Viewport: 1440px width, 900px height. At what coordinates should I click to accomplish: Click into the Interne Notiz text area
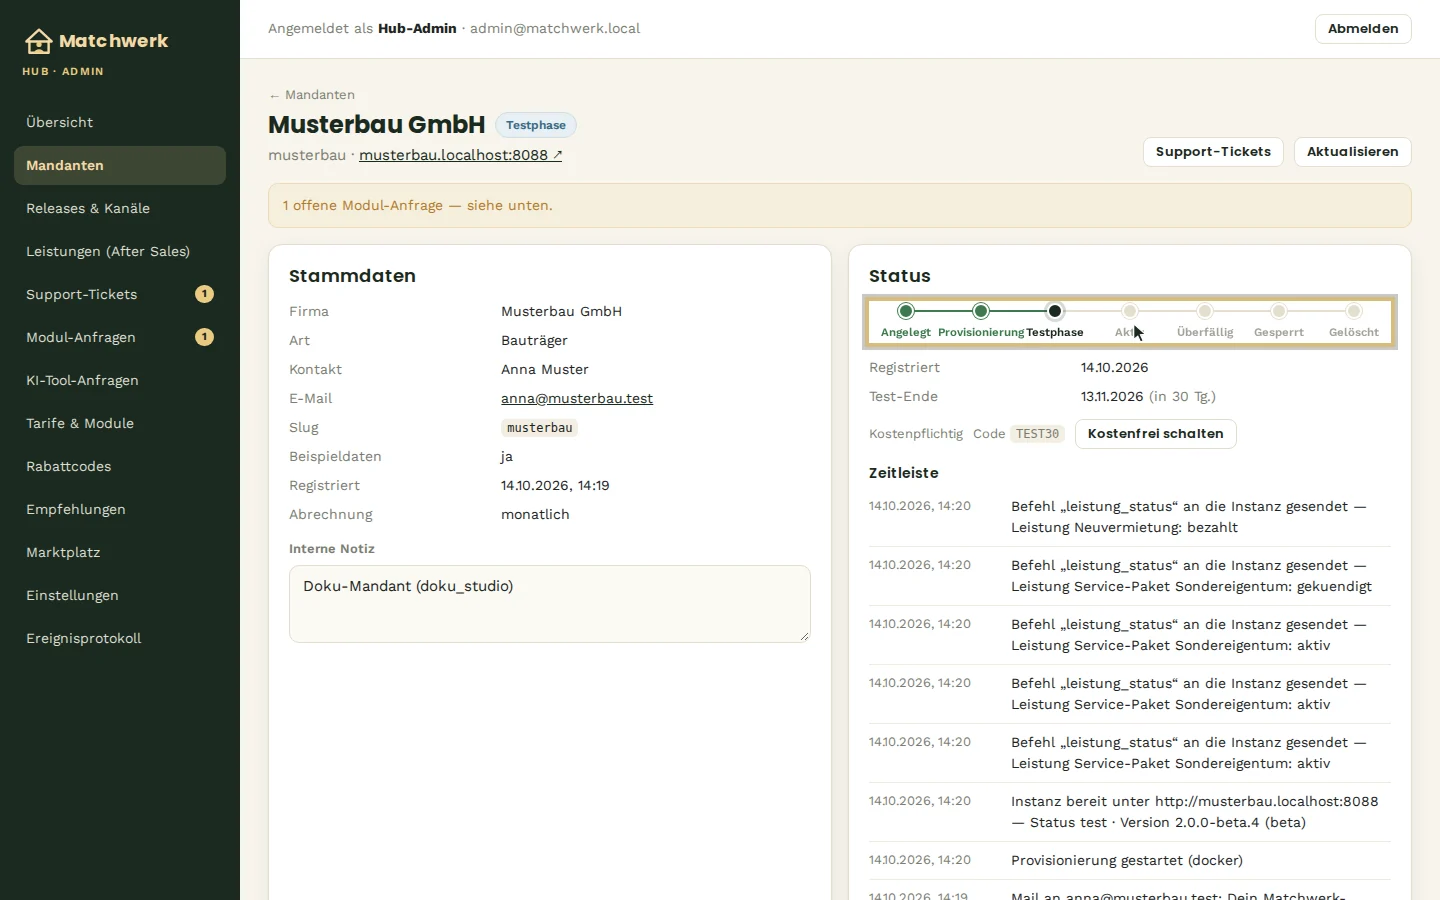pyautogui.click(x=550, y=604)
